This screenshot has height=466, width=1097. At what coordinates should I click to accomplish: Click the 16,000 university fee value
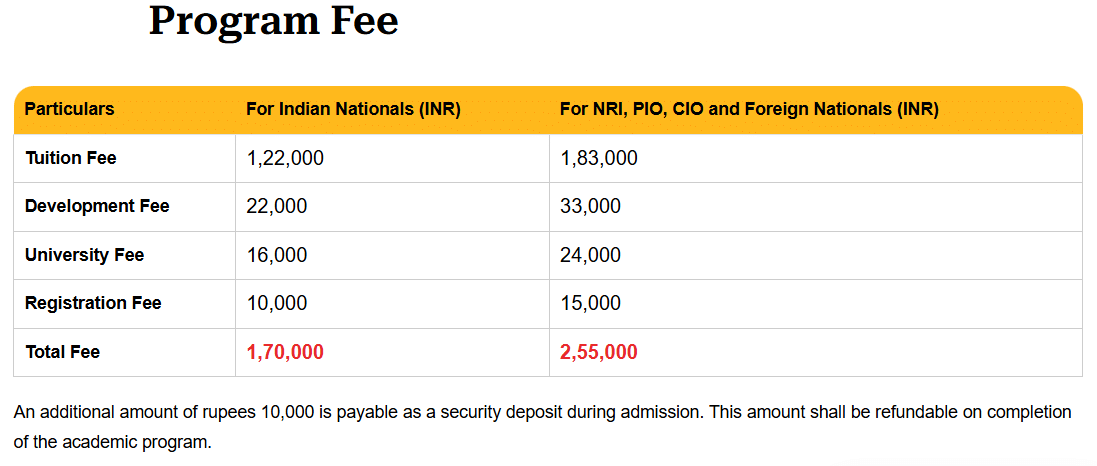(x=277, y=255)
